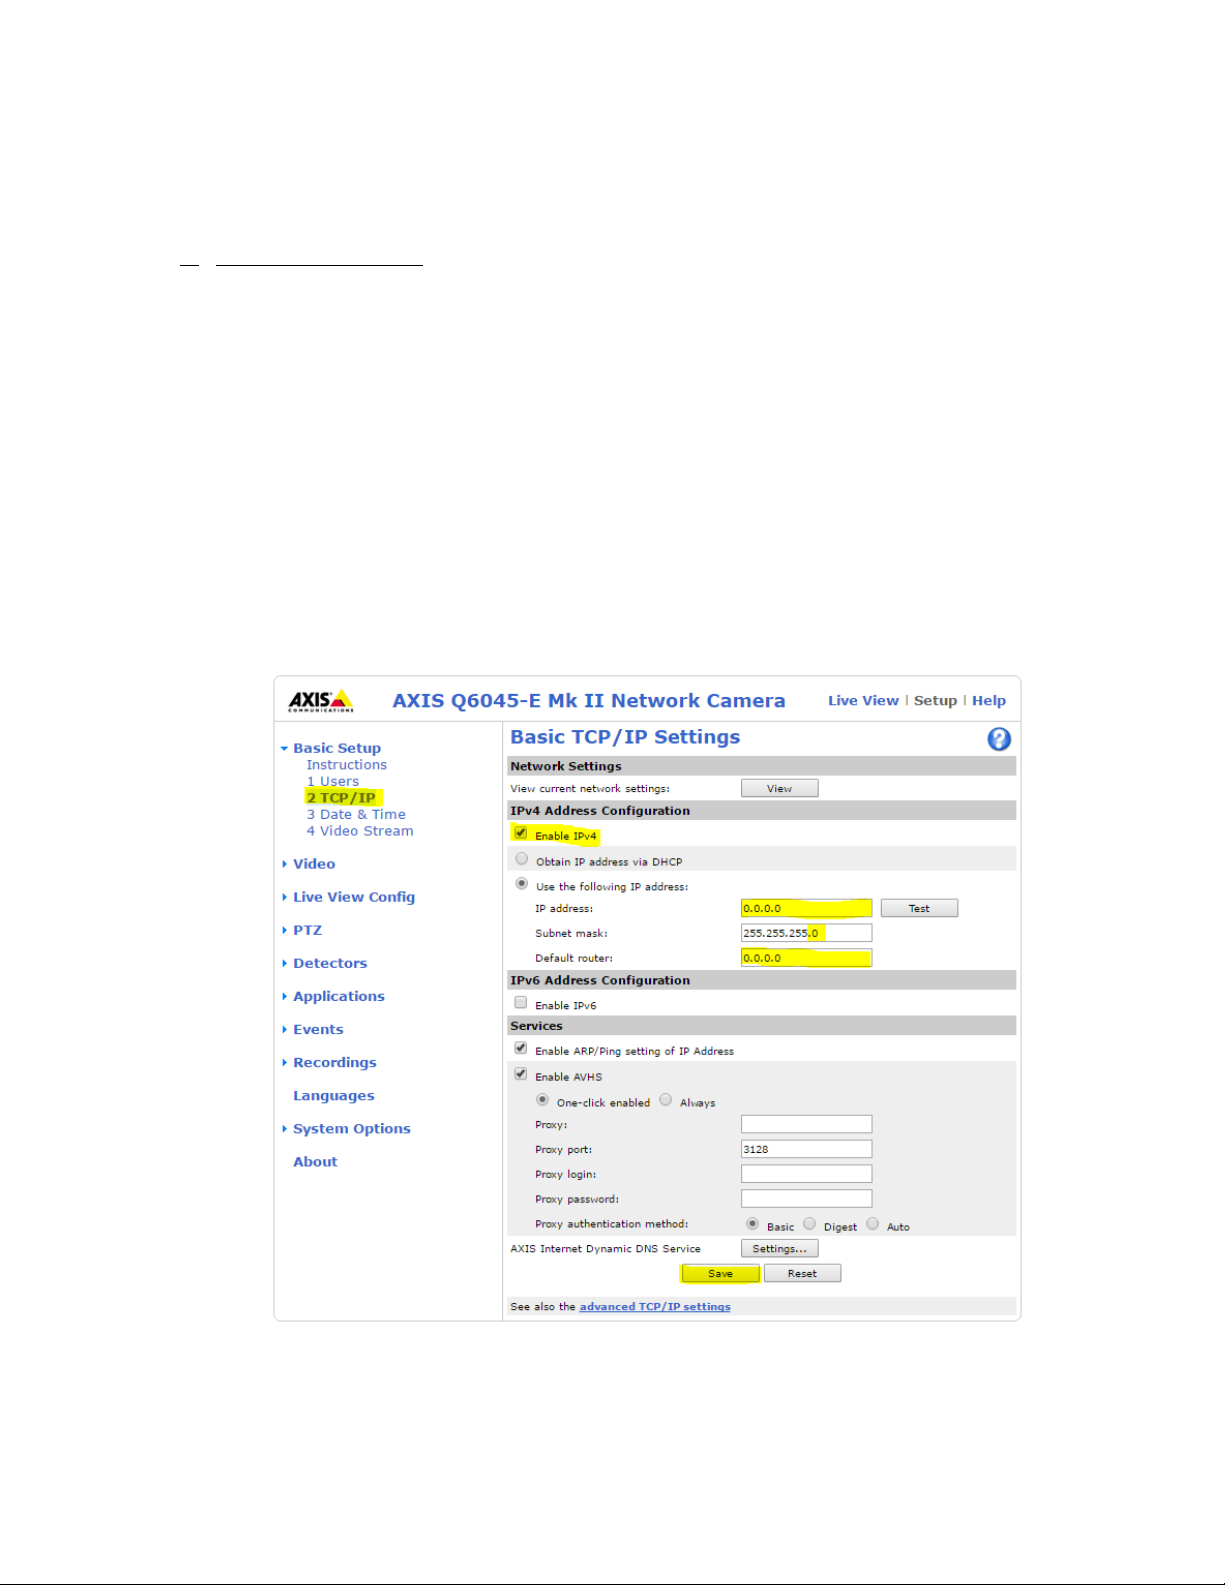Collapse the Basic Setup section

point(336,748)
